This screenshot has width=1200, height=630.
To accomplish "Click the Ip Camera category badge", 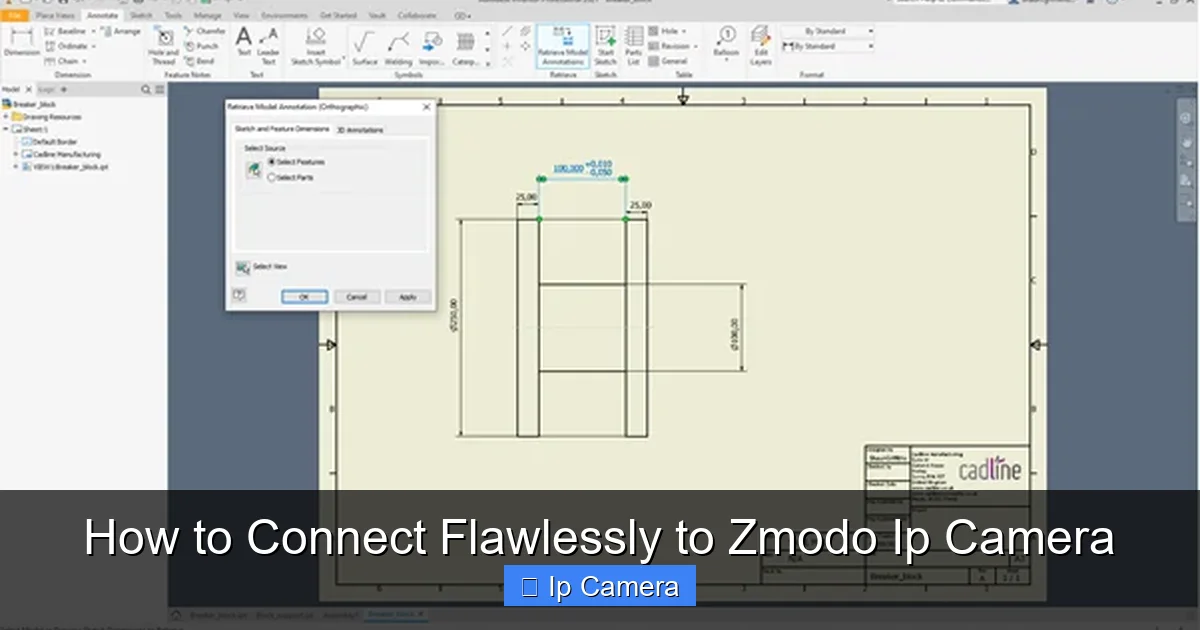I will (600, 587).
